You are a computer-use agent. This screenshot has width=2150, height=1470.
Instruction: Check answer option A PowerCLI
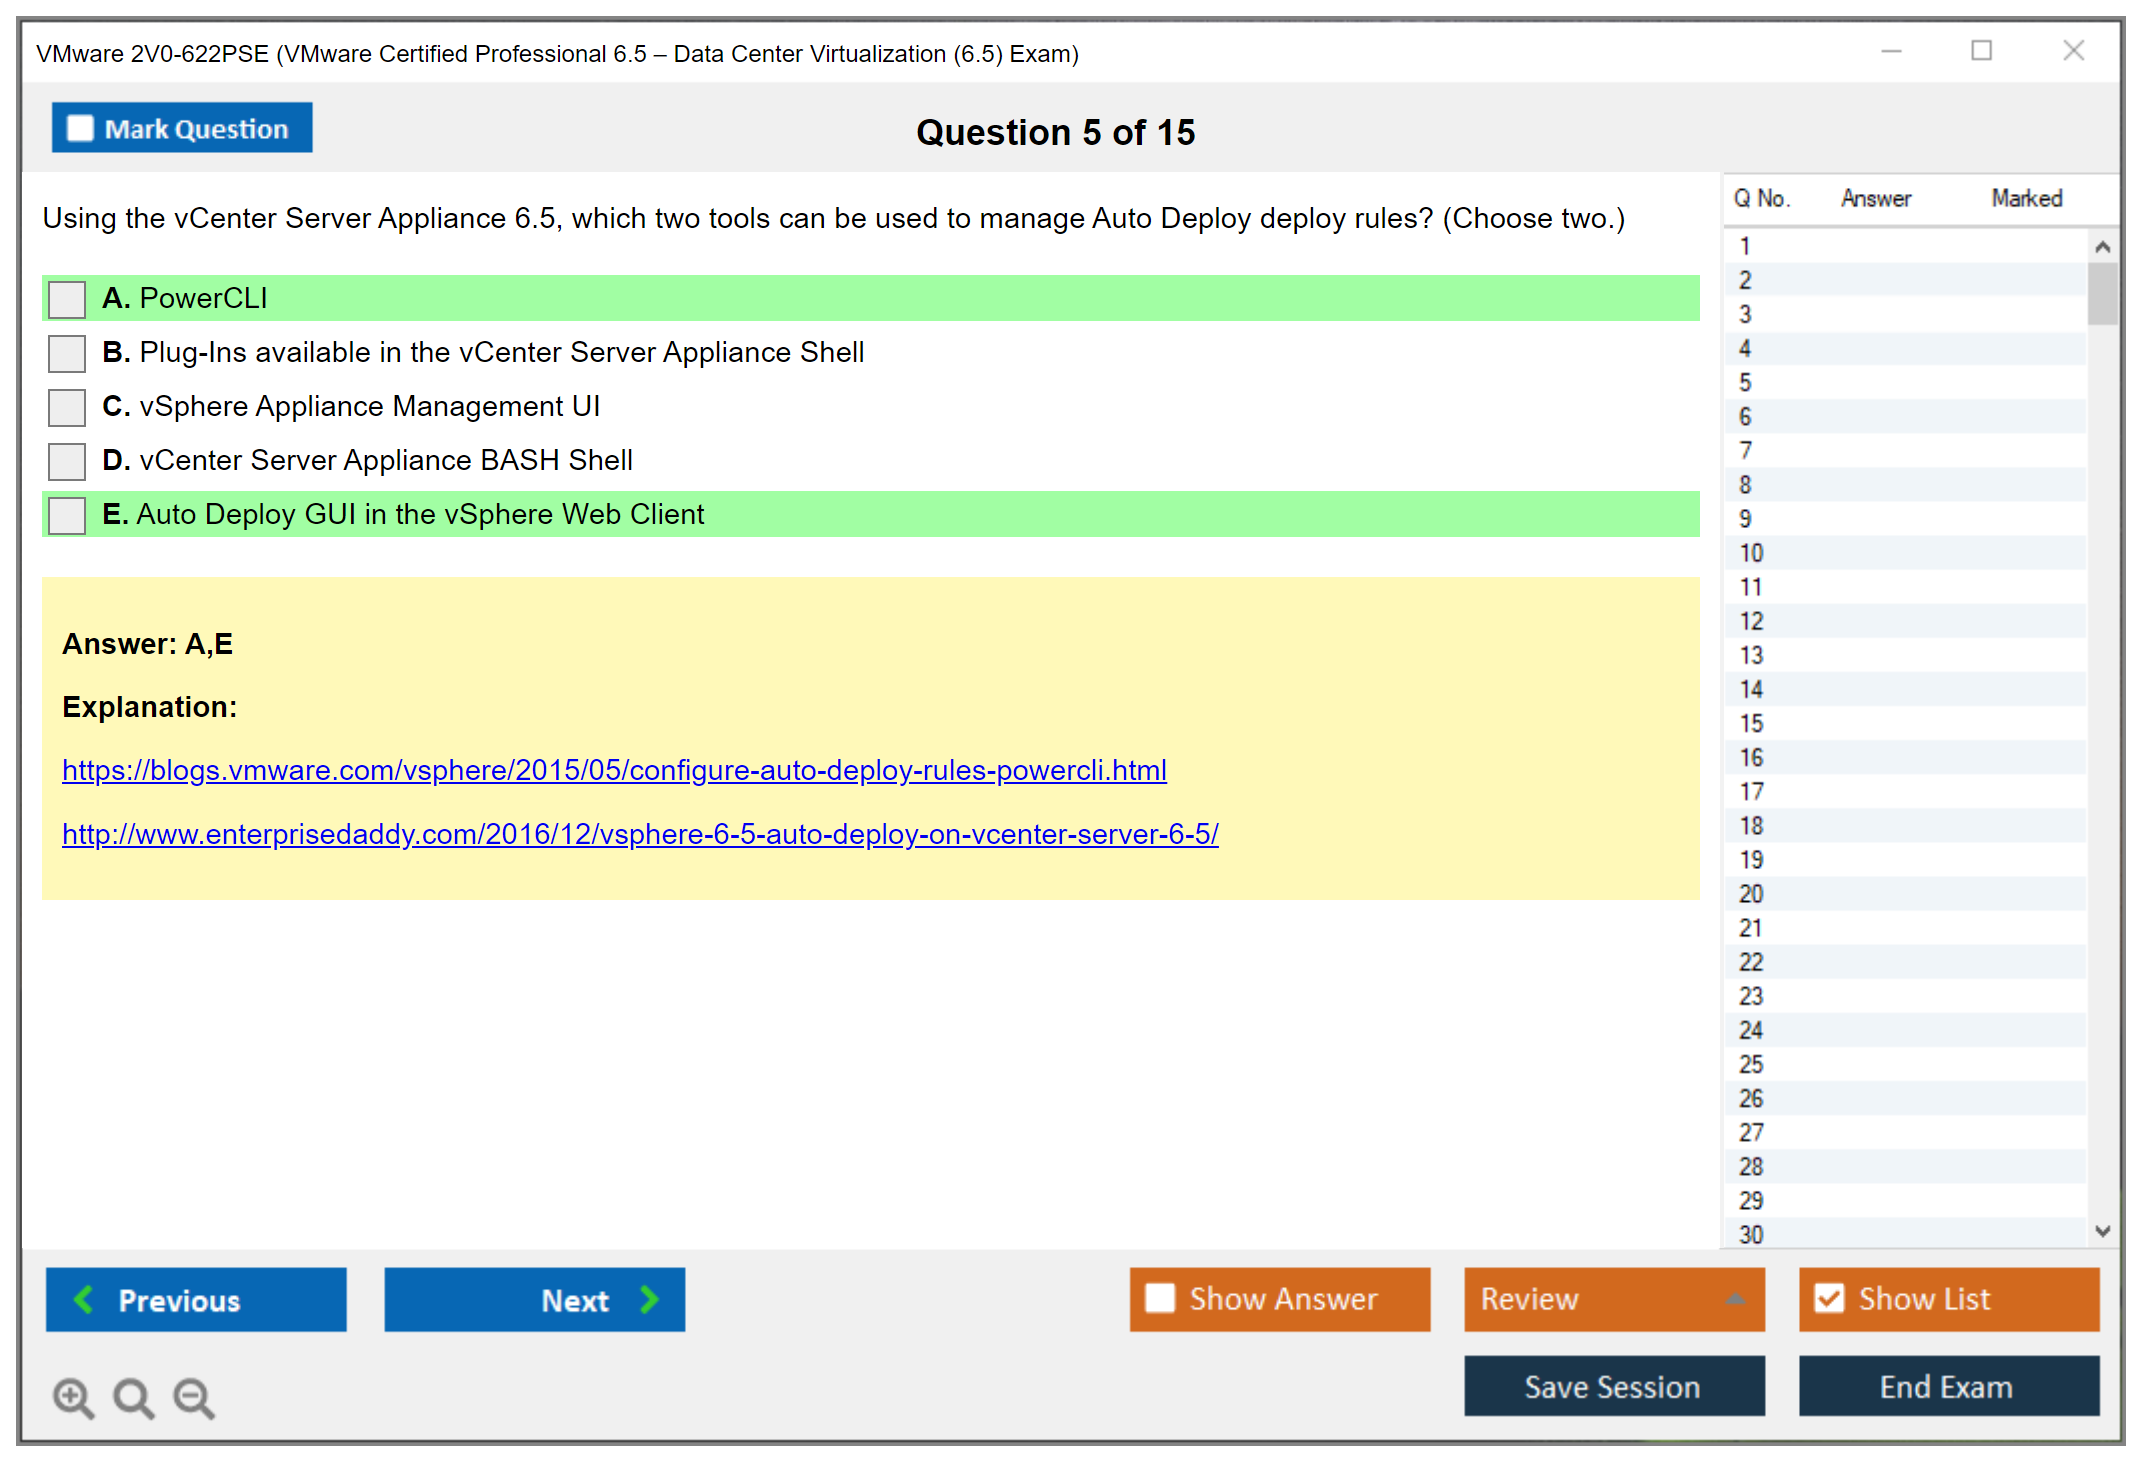click(x=67, y=299)
